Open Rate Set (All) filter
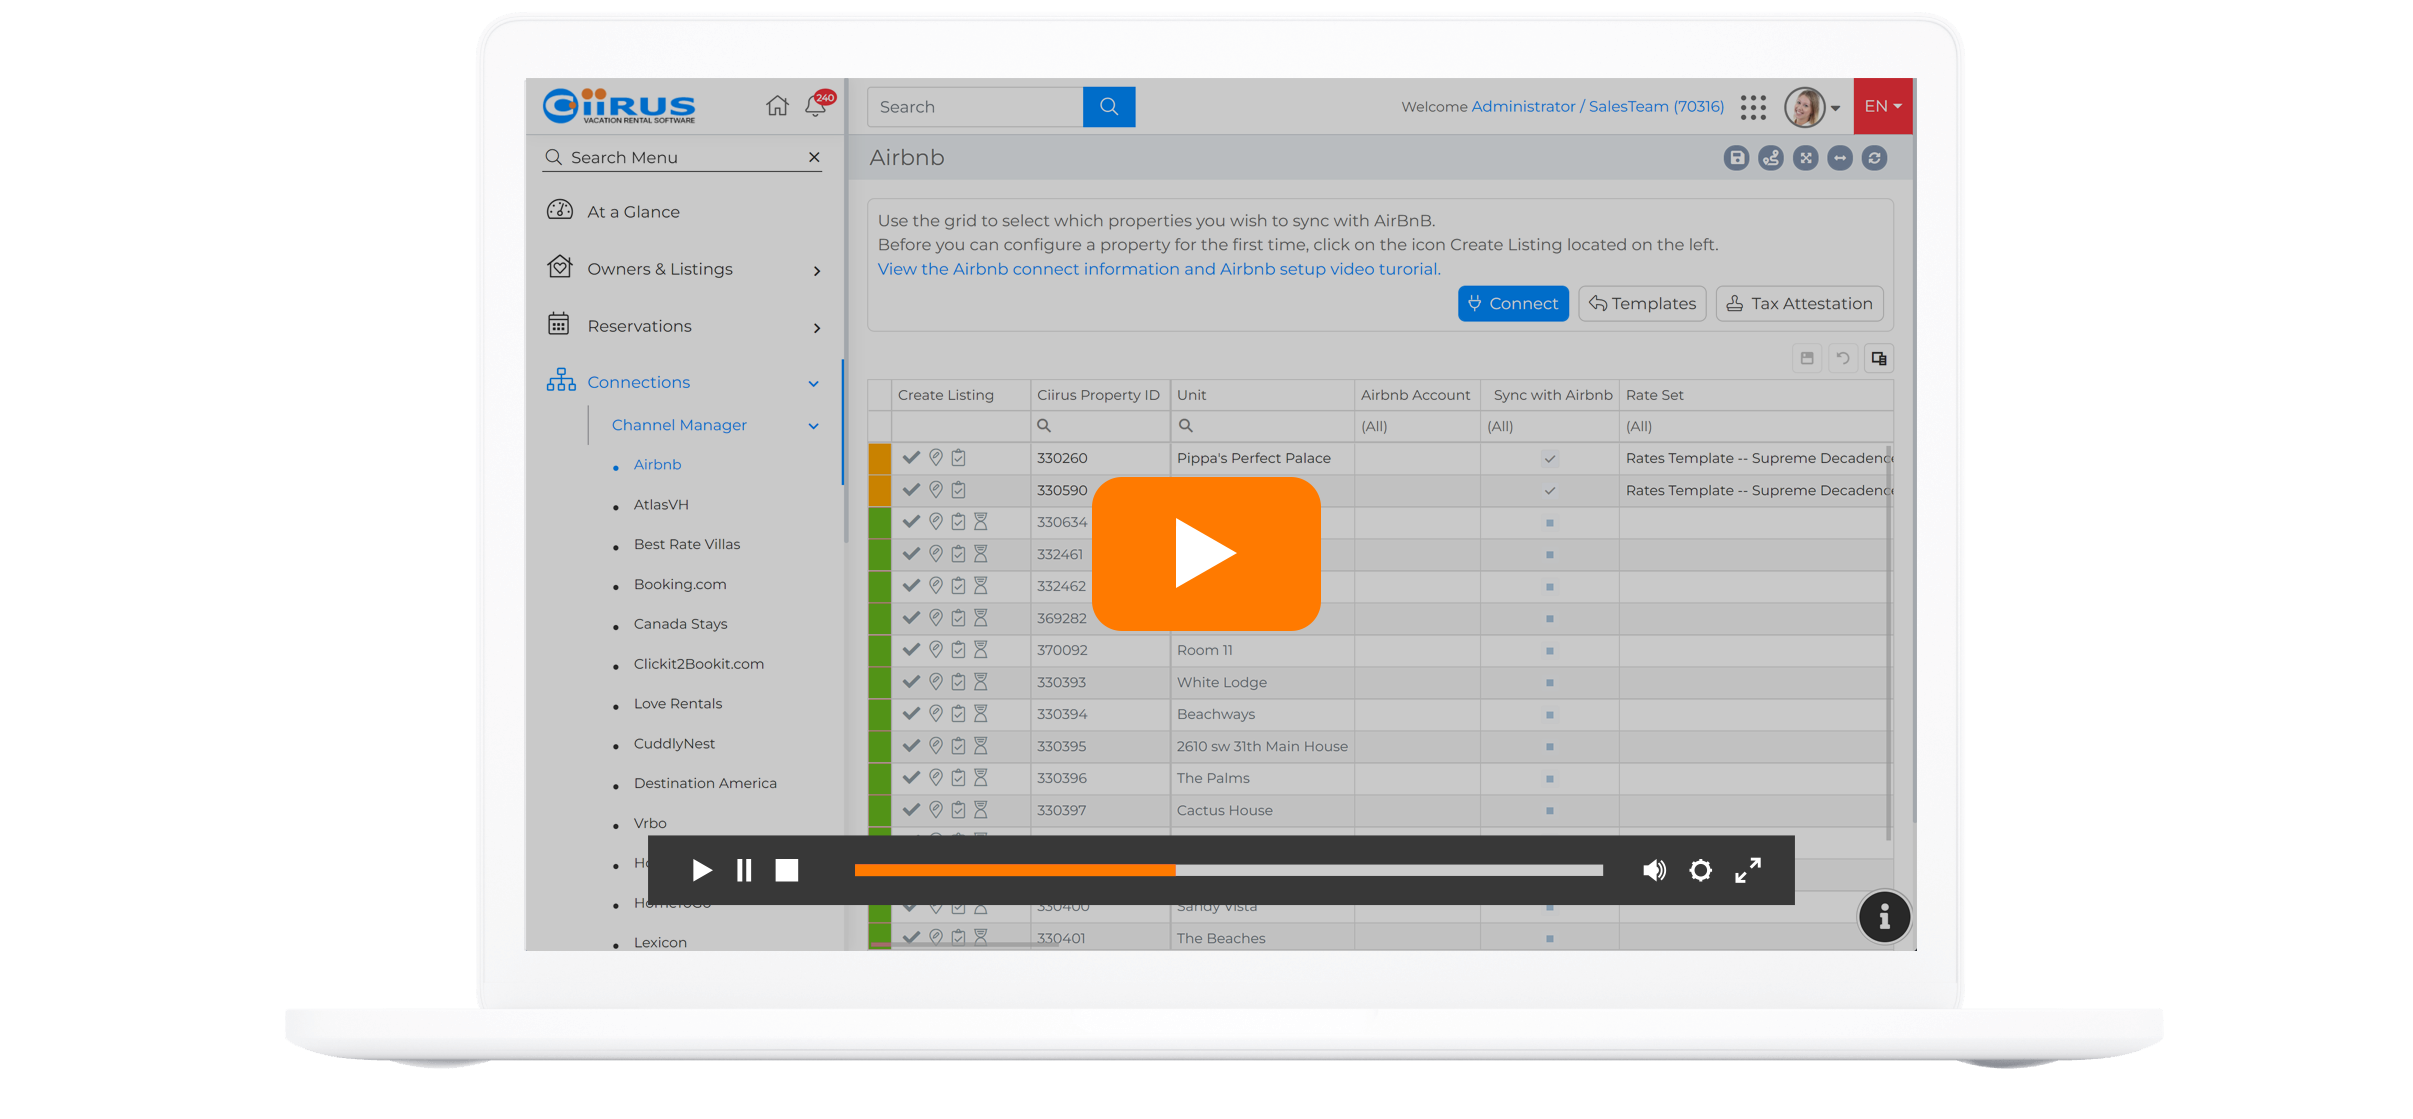Screen dimensions: 2413x1119 coord(1755,426)
